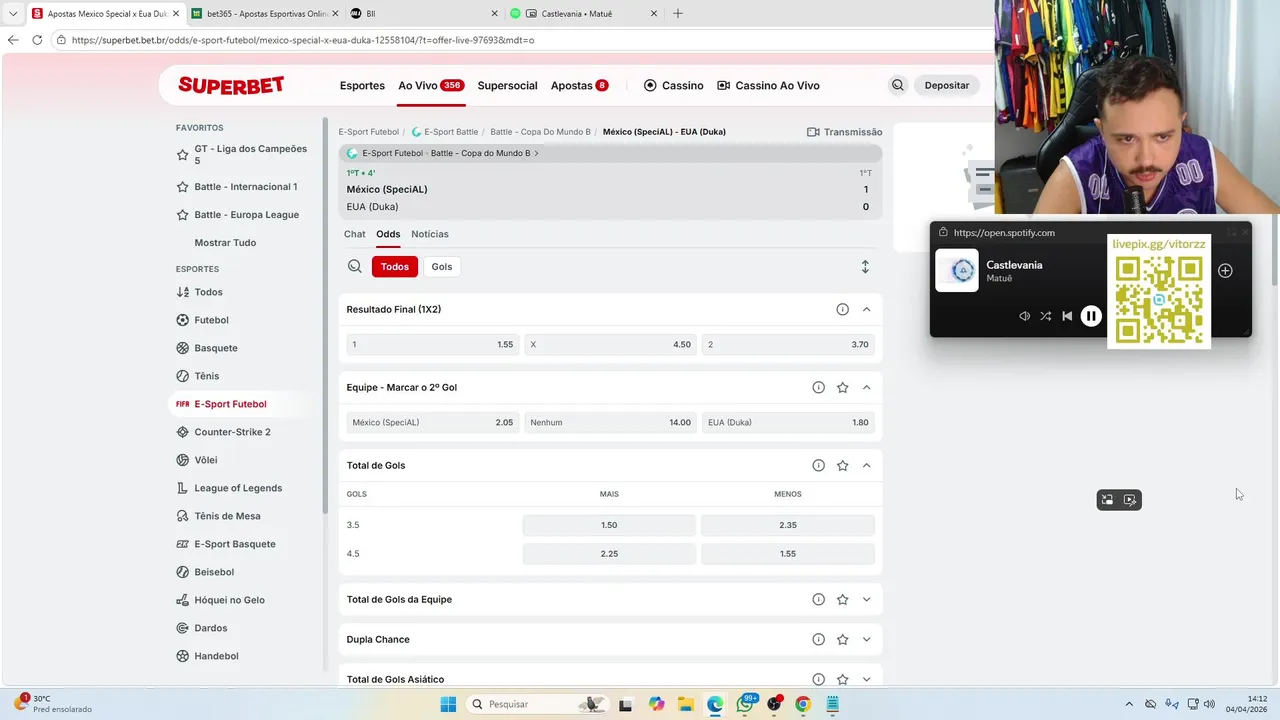The width and height of the screenshot is (1280, 720).
Task: Click the browser address bar URL
Action: coord(303,40)
